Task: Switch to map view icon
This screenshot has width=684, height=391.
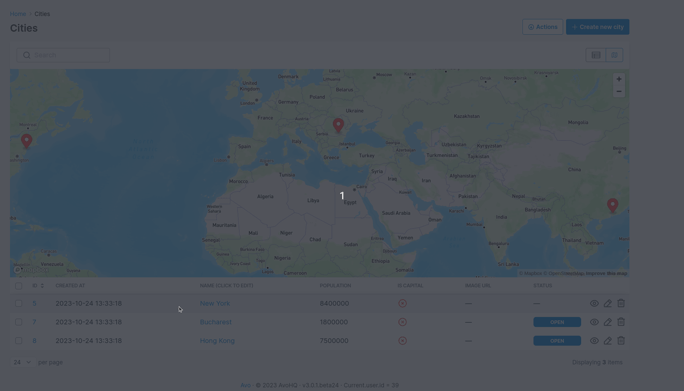Action: point(614,55)
